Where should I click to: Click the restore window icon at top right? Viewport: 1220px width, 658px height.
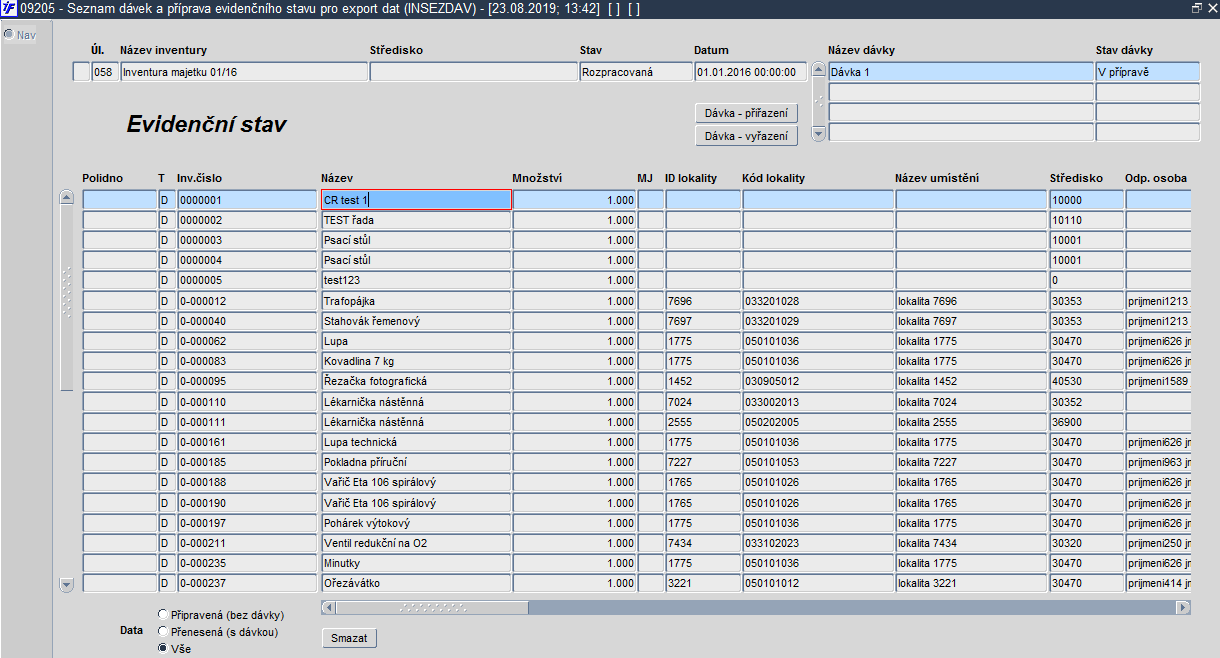pyautogui.click(x=1197, y=8)
